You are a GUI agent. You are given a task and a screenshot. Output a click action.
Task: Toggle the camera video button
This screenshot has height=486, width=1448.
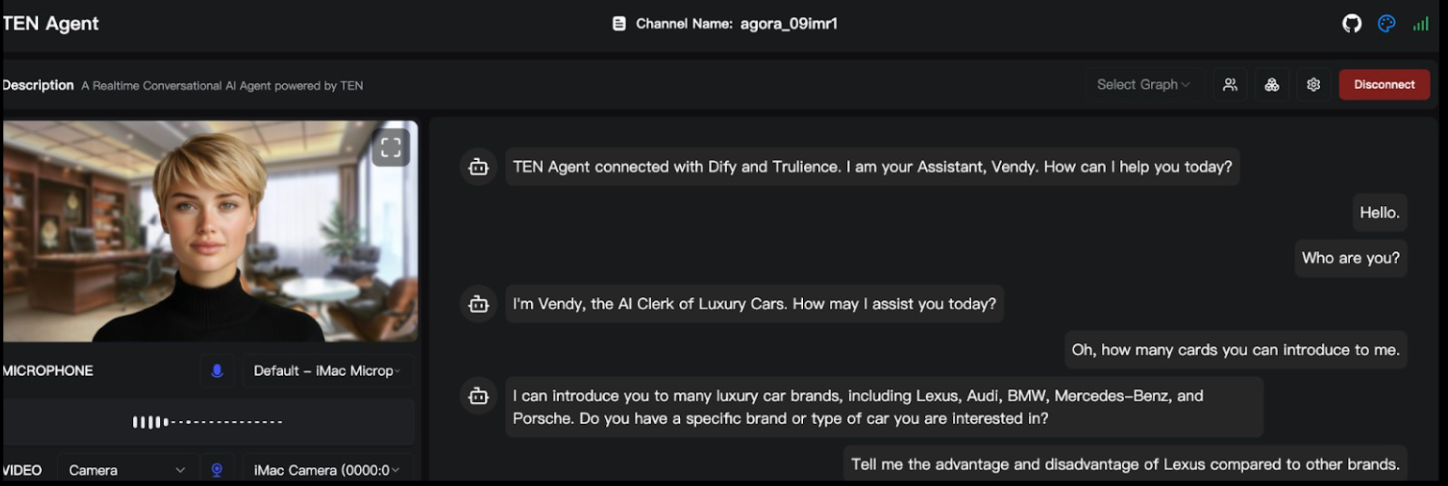click(217, 470)
